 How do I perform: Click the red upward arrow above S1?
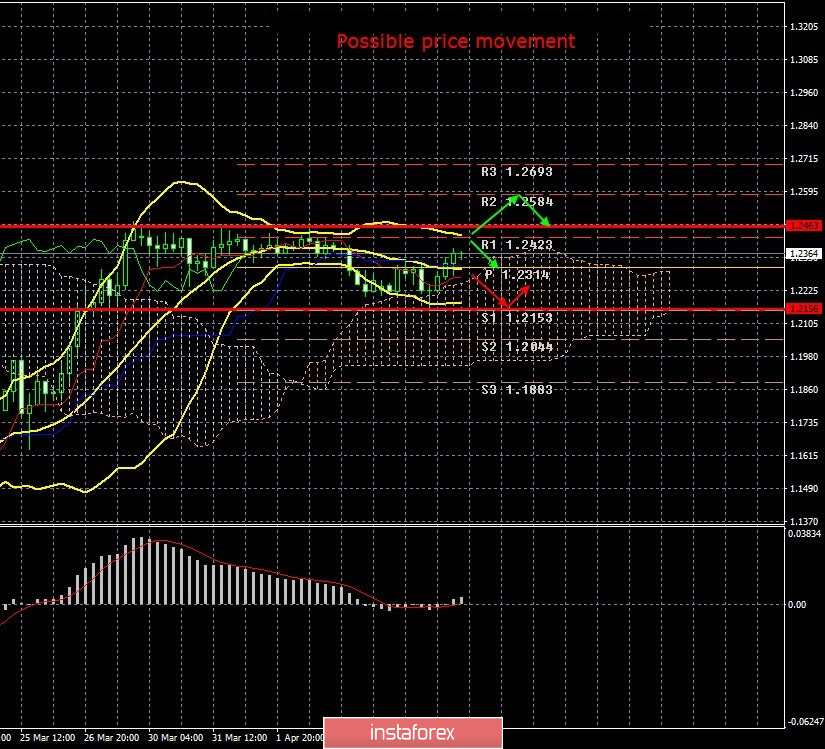click(x=518, y=295)
